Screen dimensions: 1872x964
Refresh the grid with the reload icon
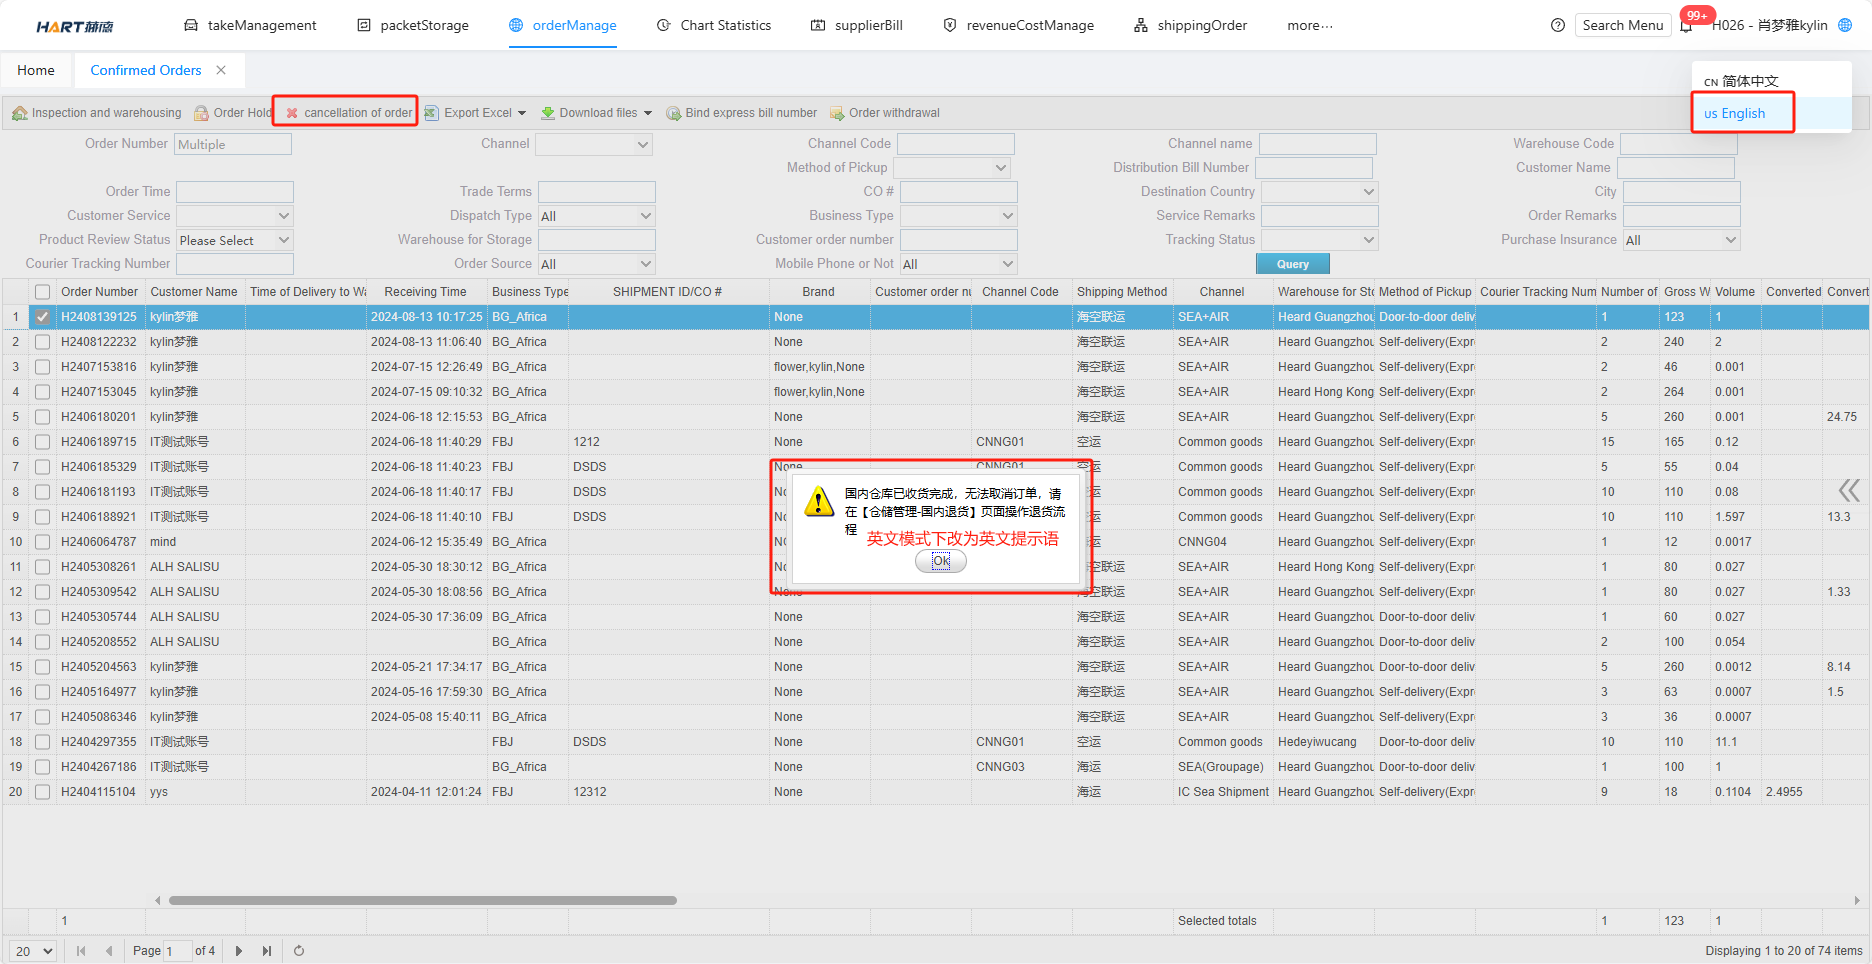point(298,951)
